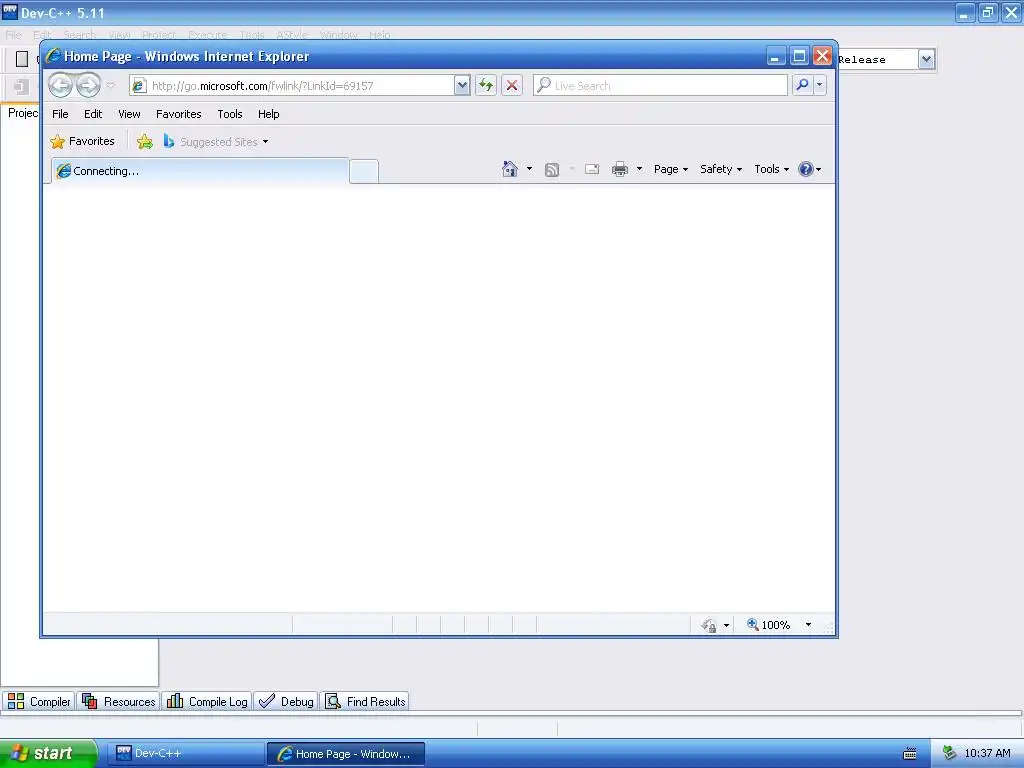The width and height of the screenshot is (1024, 768).
Task: Activate Home Page window from the taskbar
Action: [346, 754]
